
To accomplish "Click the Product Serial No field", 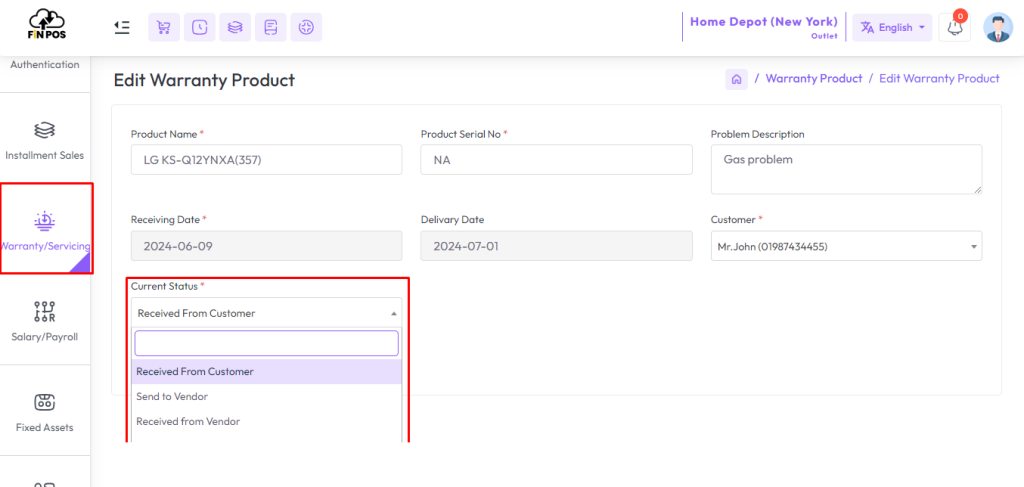I will point(556,160).
